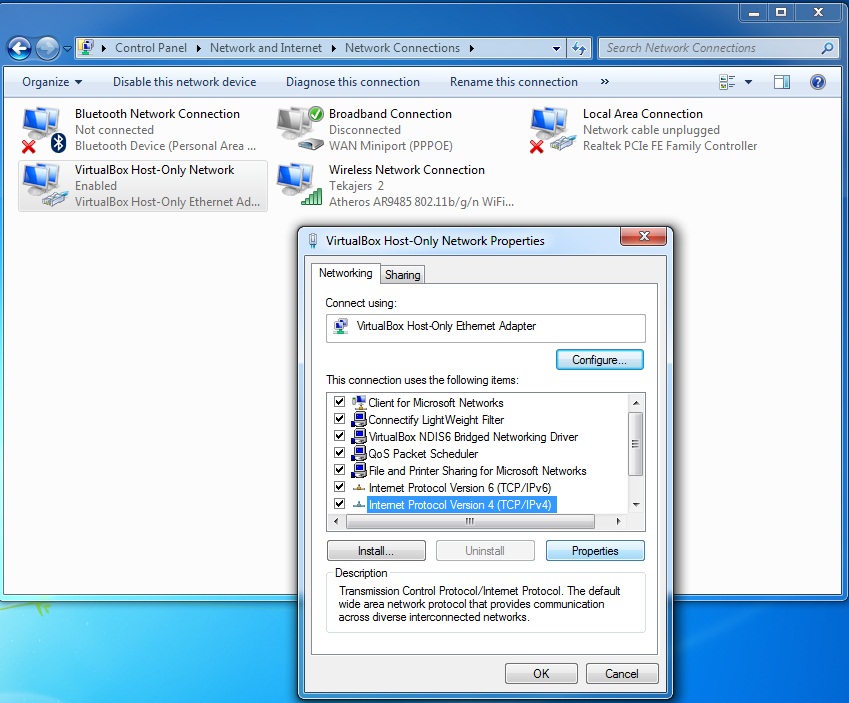Image resolution: width=849 pixels, height=703 pixels.
Task: Select Network and Internet breadcrumb
Action: point(266,48)
